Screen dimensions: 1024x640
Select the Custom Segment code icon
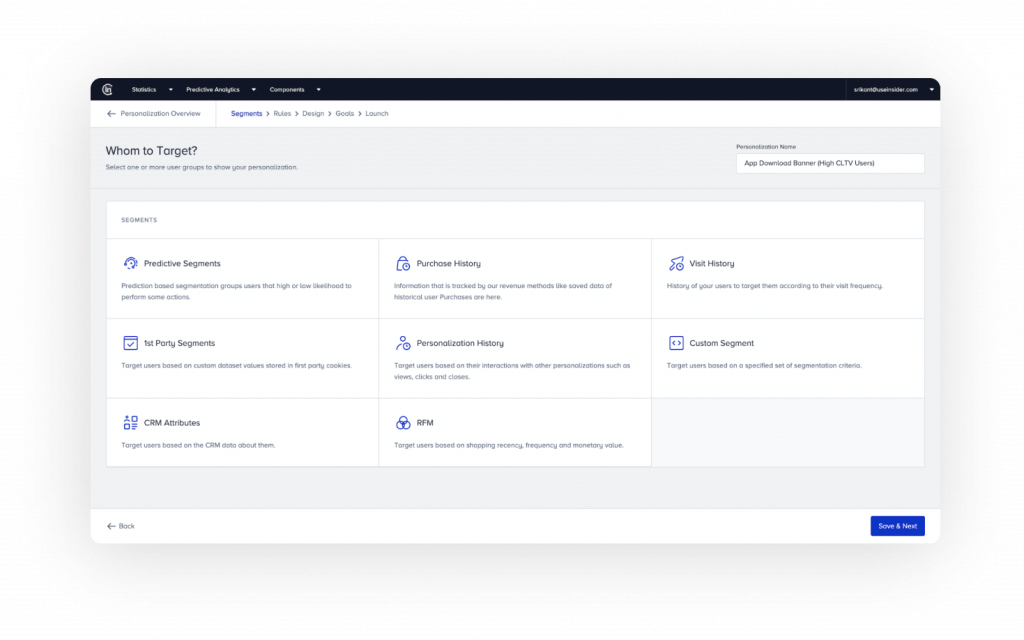coord(676,343)
